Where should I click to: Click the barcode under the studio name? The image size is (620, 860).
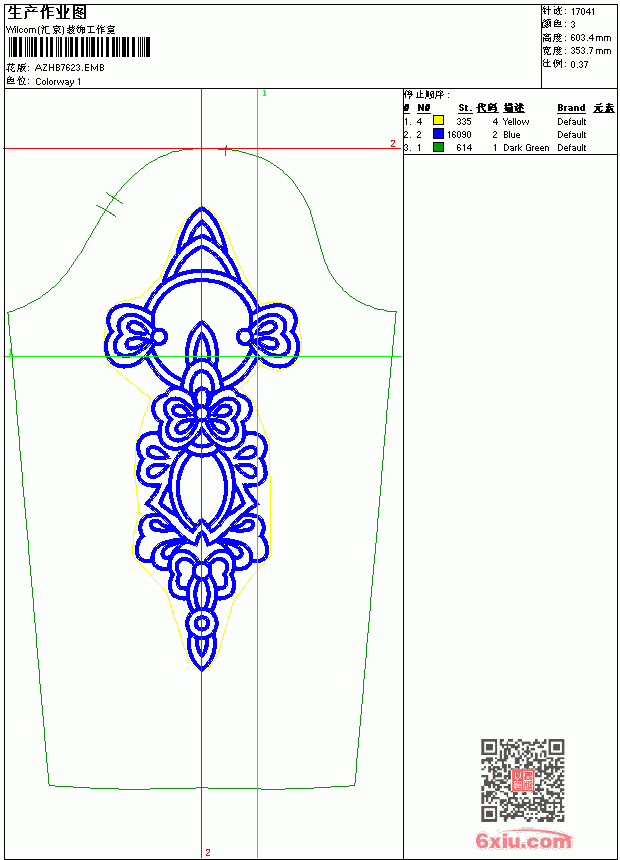coord(78,47)
